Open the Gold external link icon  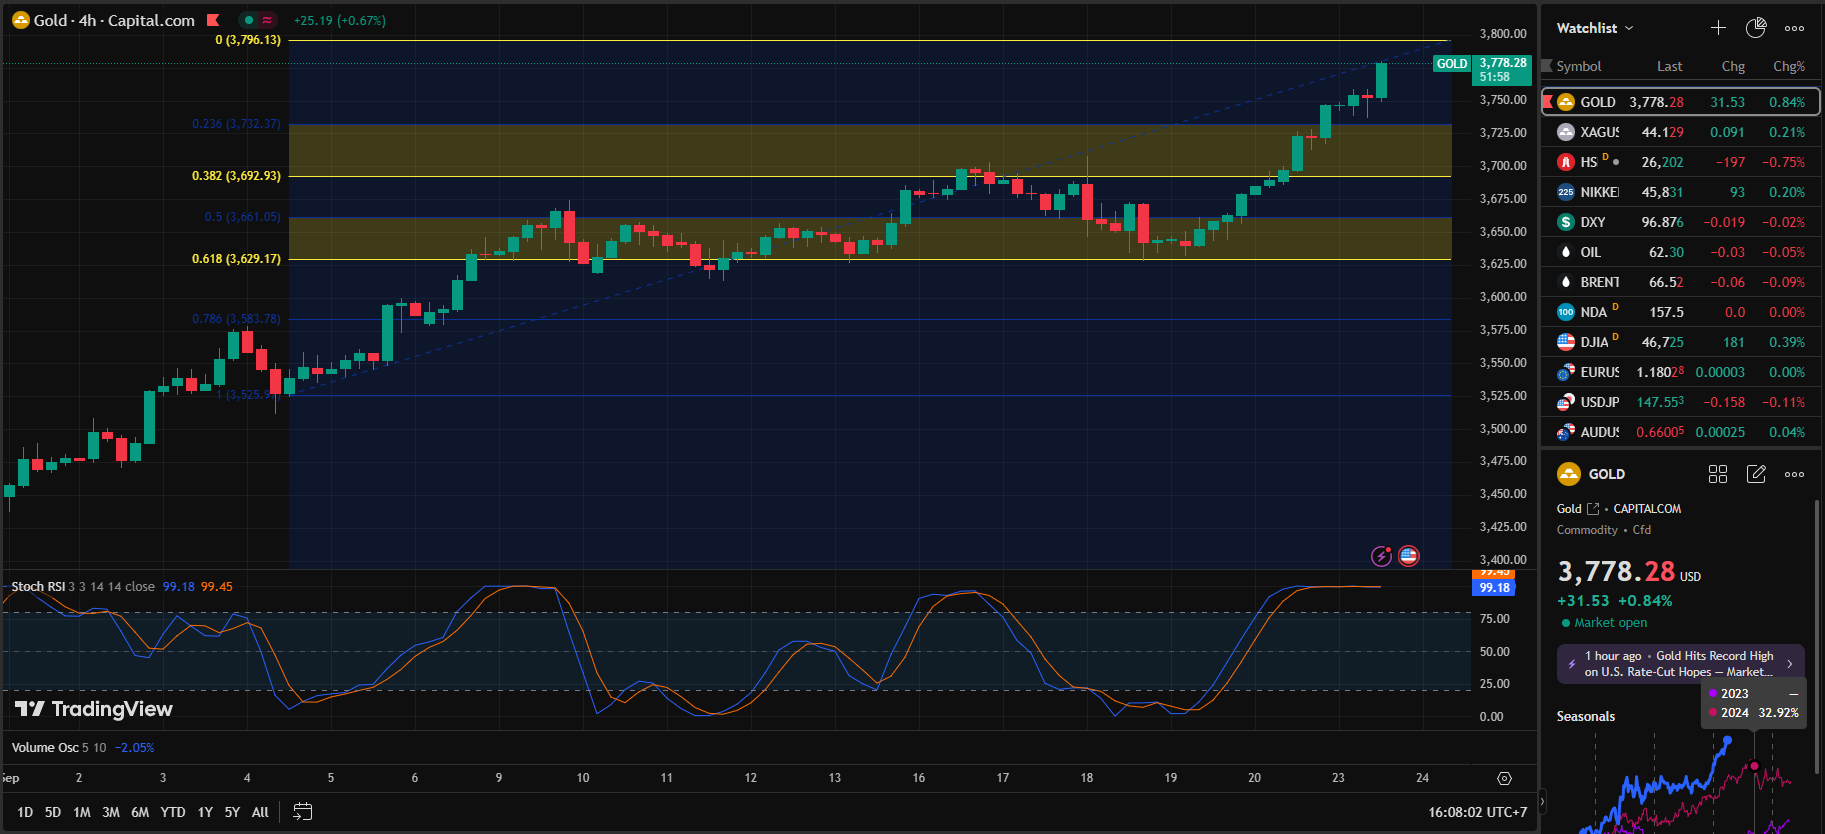click(1593, 509)
